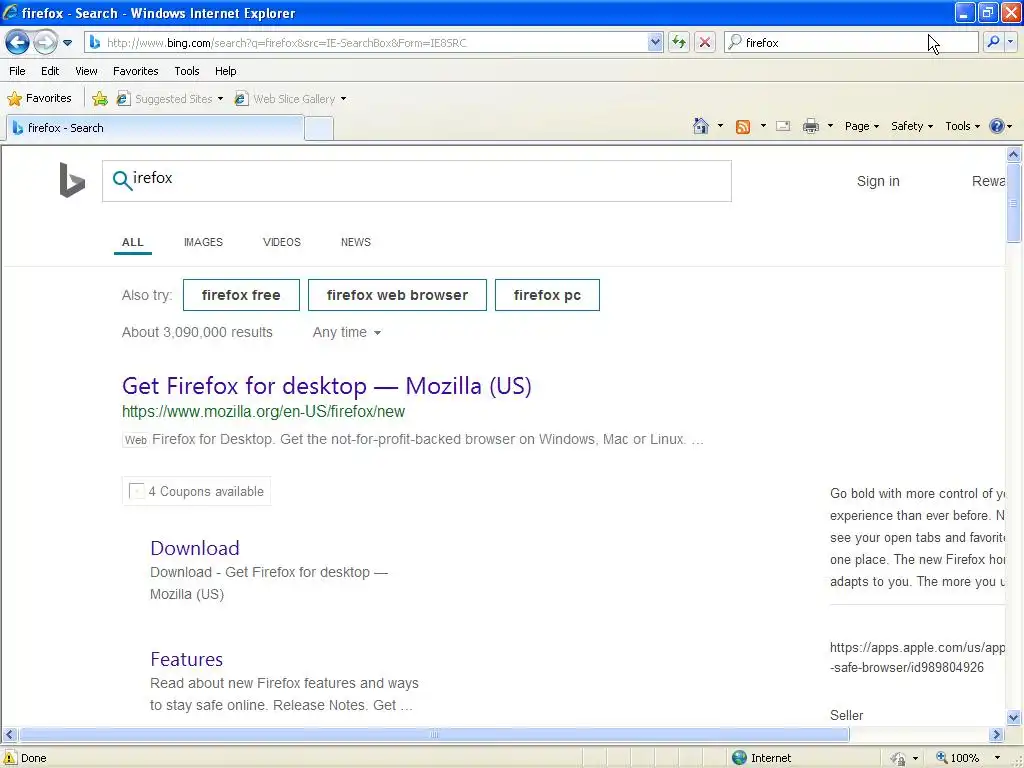This screenshot has height=768, width=1024.
Task: Open the Features sublink
Action: [186, 659]
